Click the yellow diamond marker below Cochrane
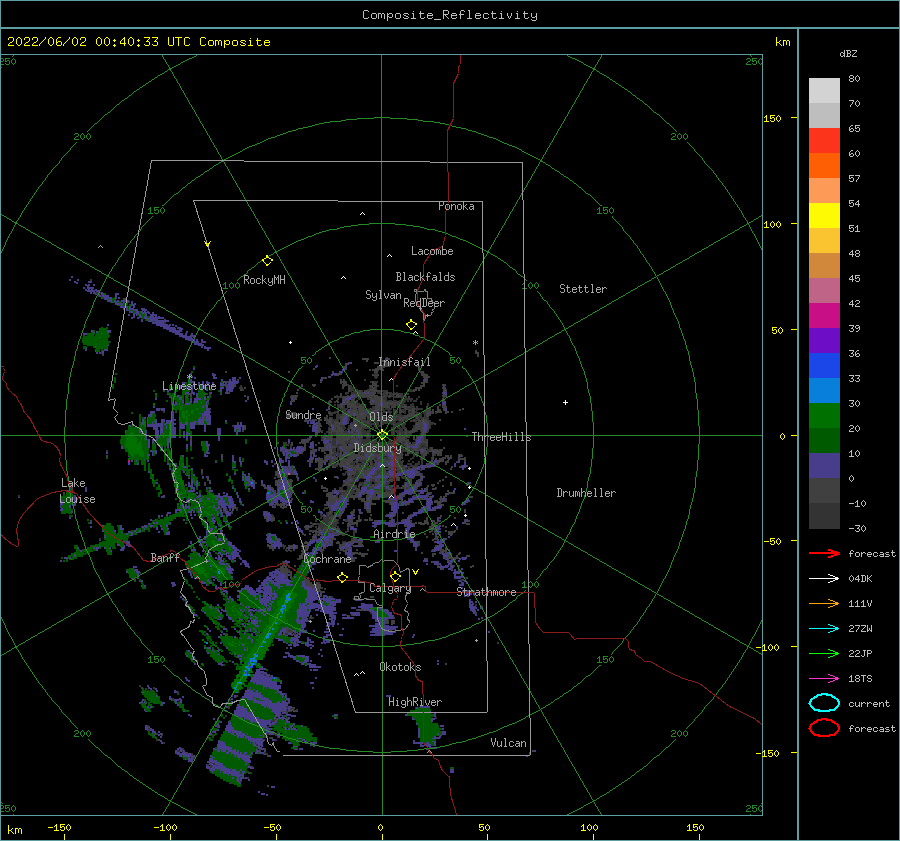This screenshot has height=841, width=900. (343, 577)
